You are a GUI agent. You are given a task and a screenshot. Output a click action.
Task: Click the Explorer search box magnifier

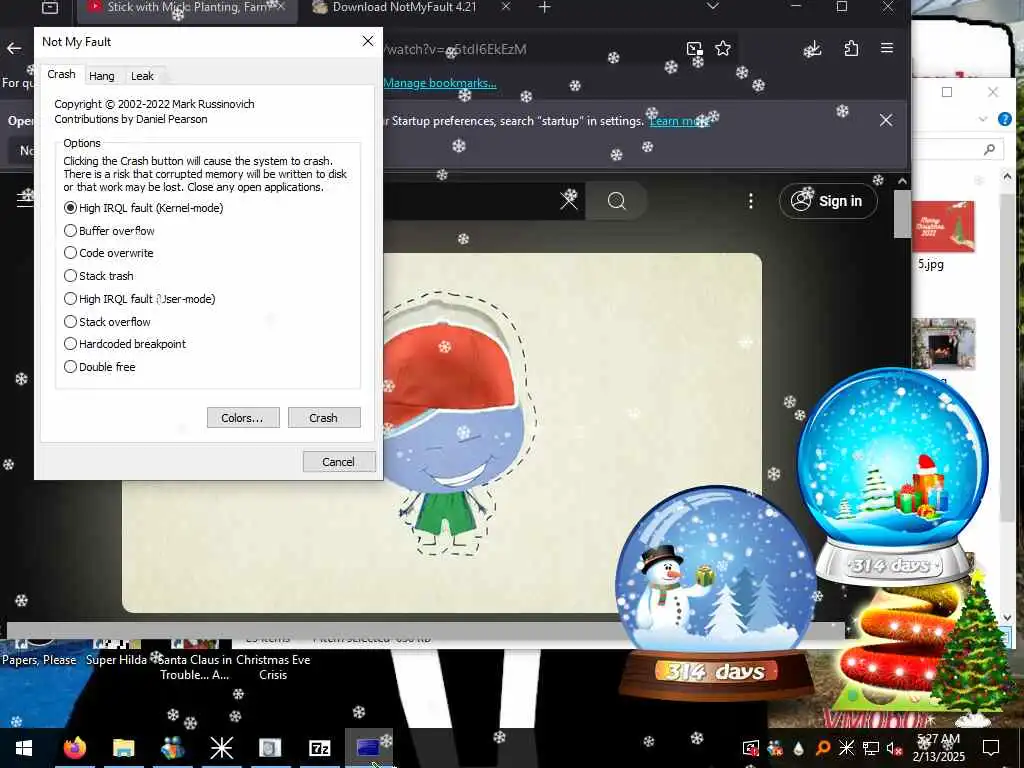[989, 150]
